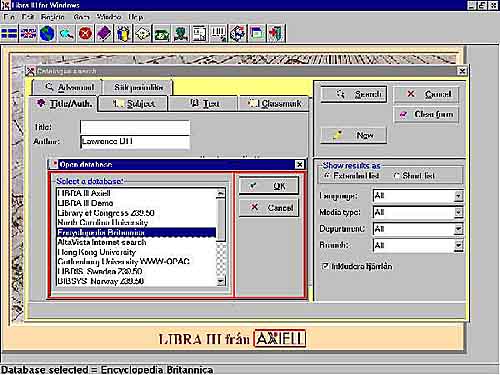Viewport: 500px width, 375px height.
Task: Switch to the Sök periodika tab
Action: click(138, 87)
